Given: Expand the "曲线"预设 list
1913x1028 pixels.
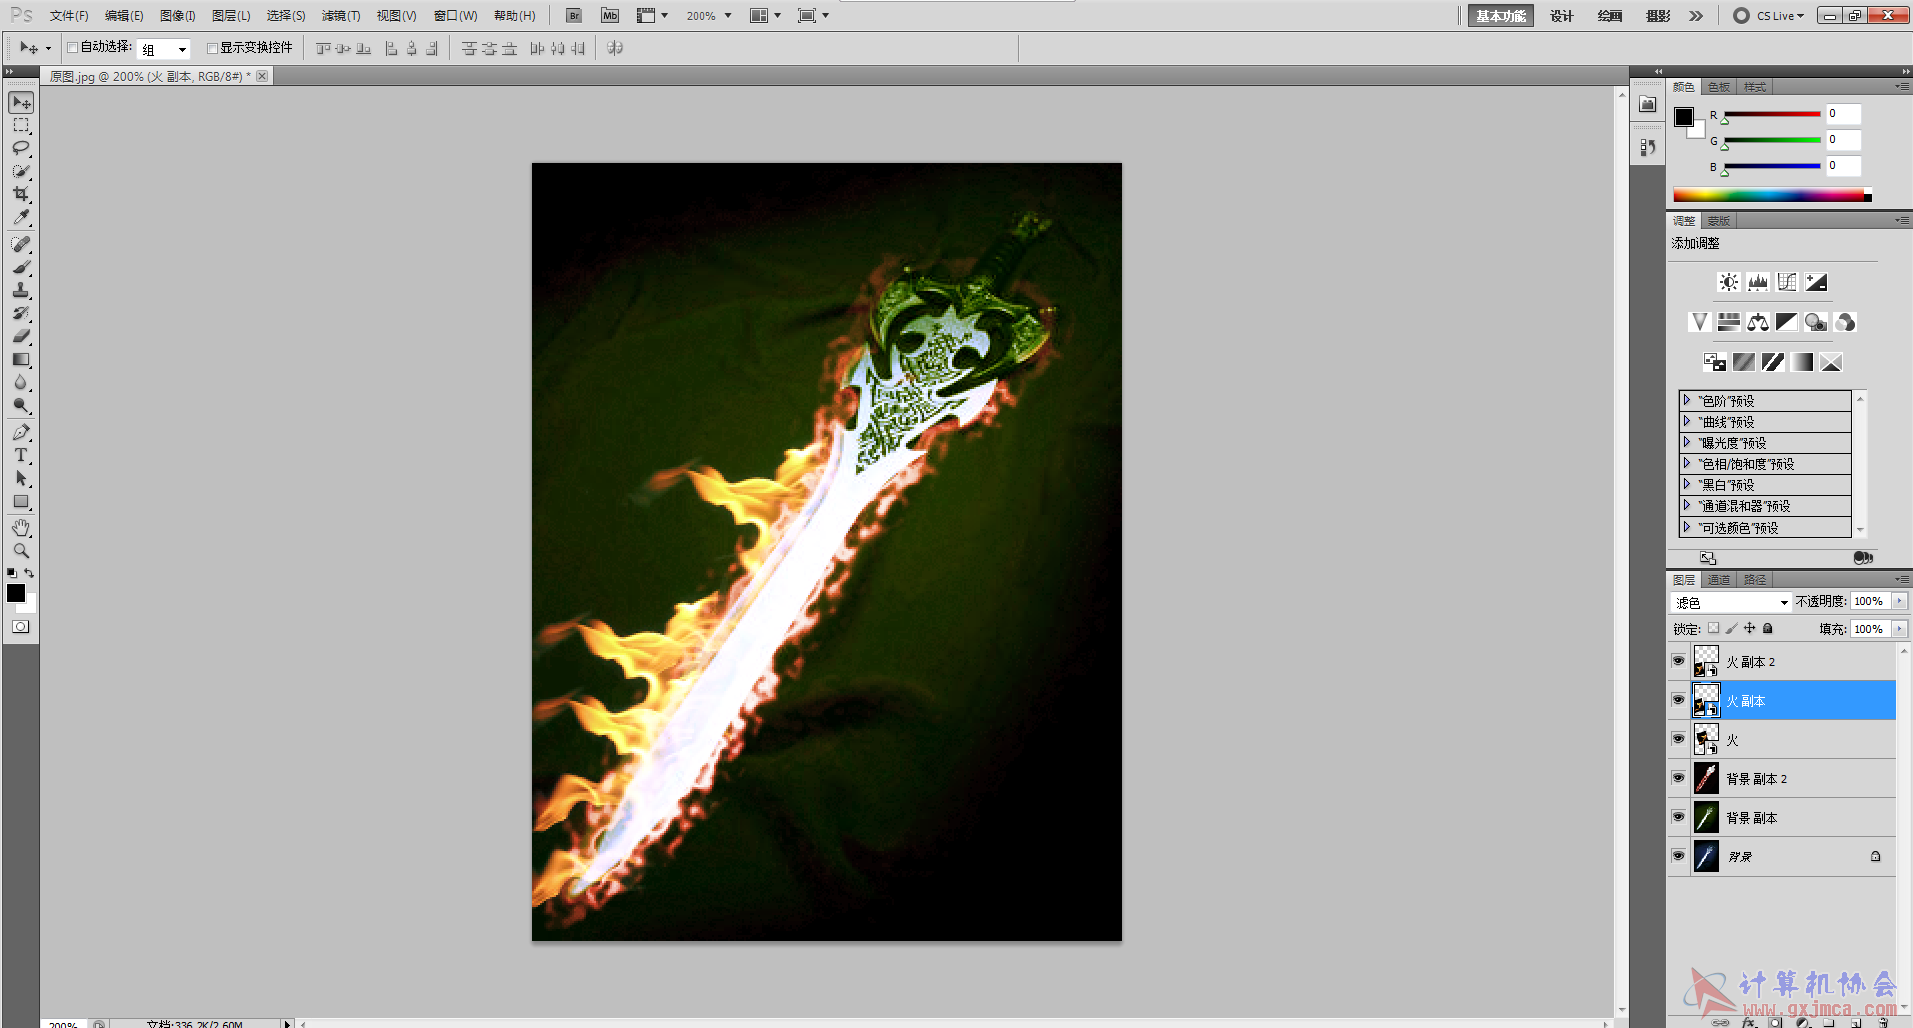Looking at the screenshot, I should click(1687, 421).
